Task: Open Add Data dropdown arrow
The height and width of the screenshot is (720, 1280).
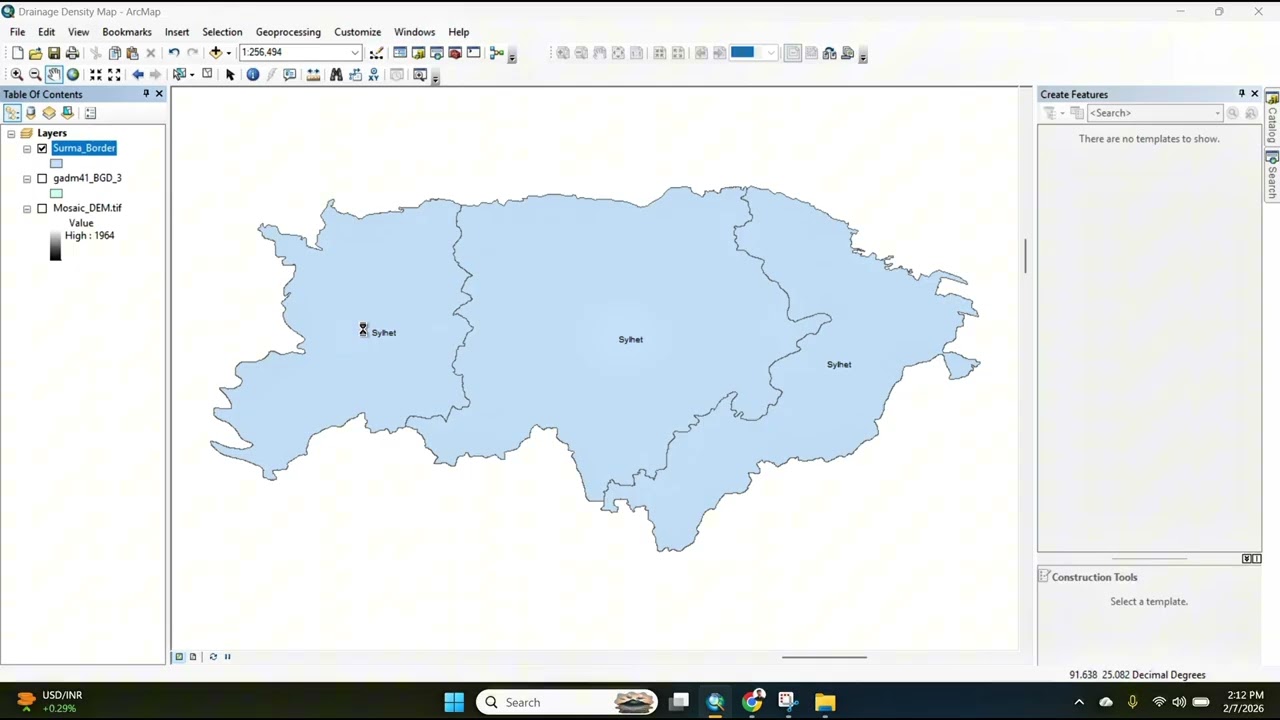Action: [229, 52]
